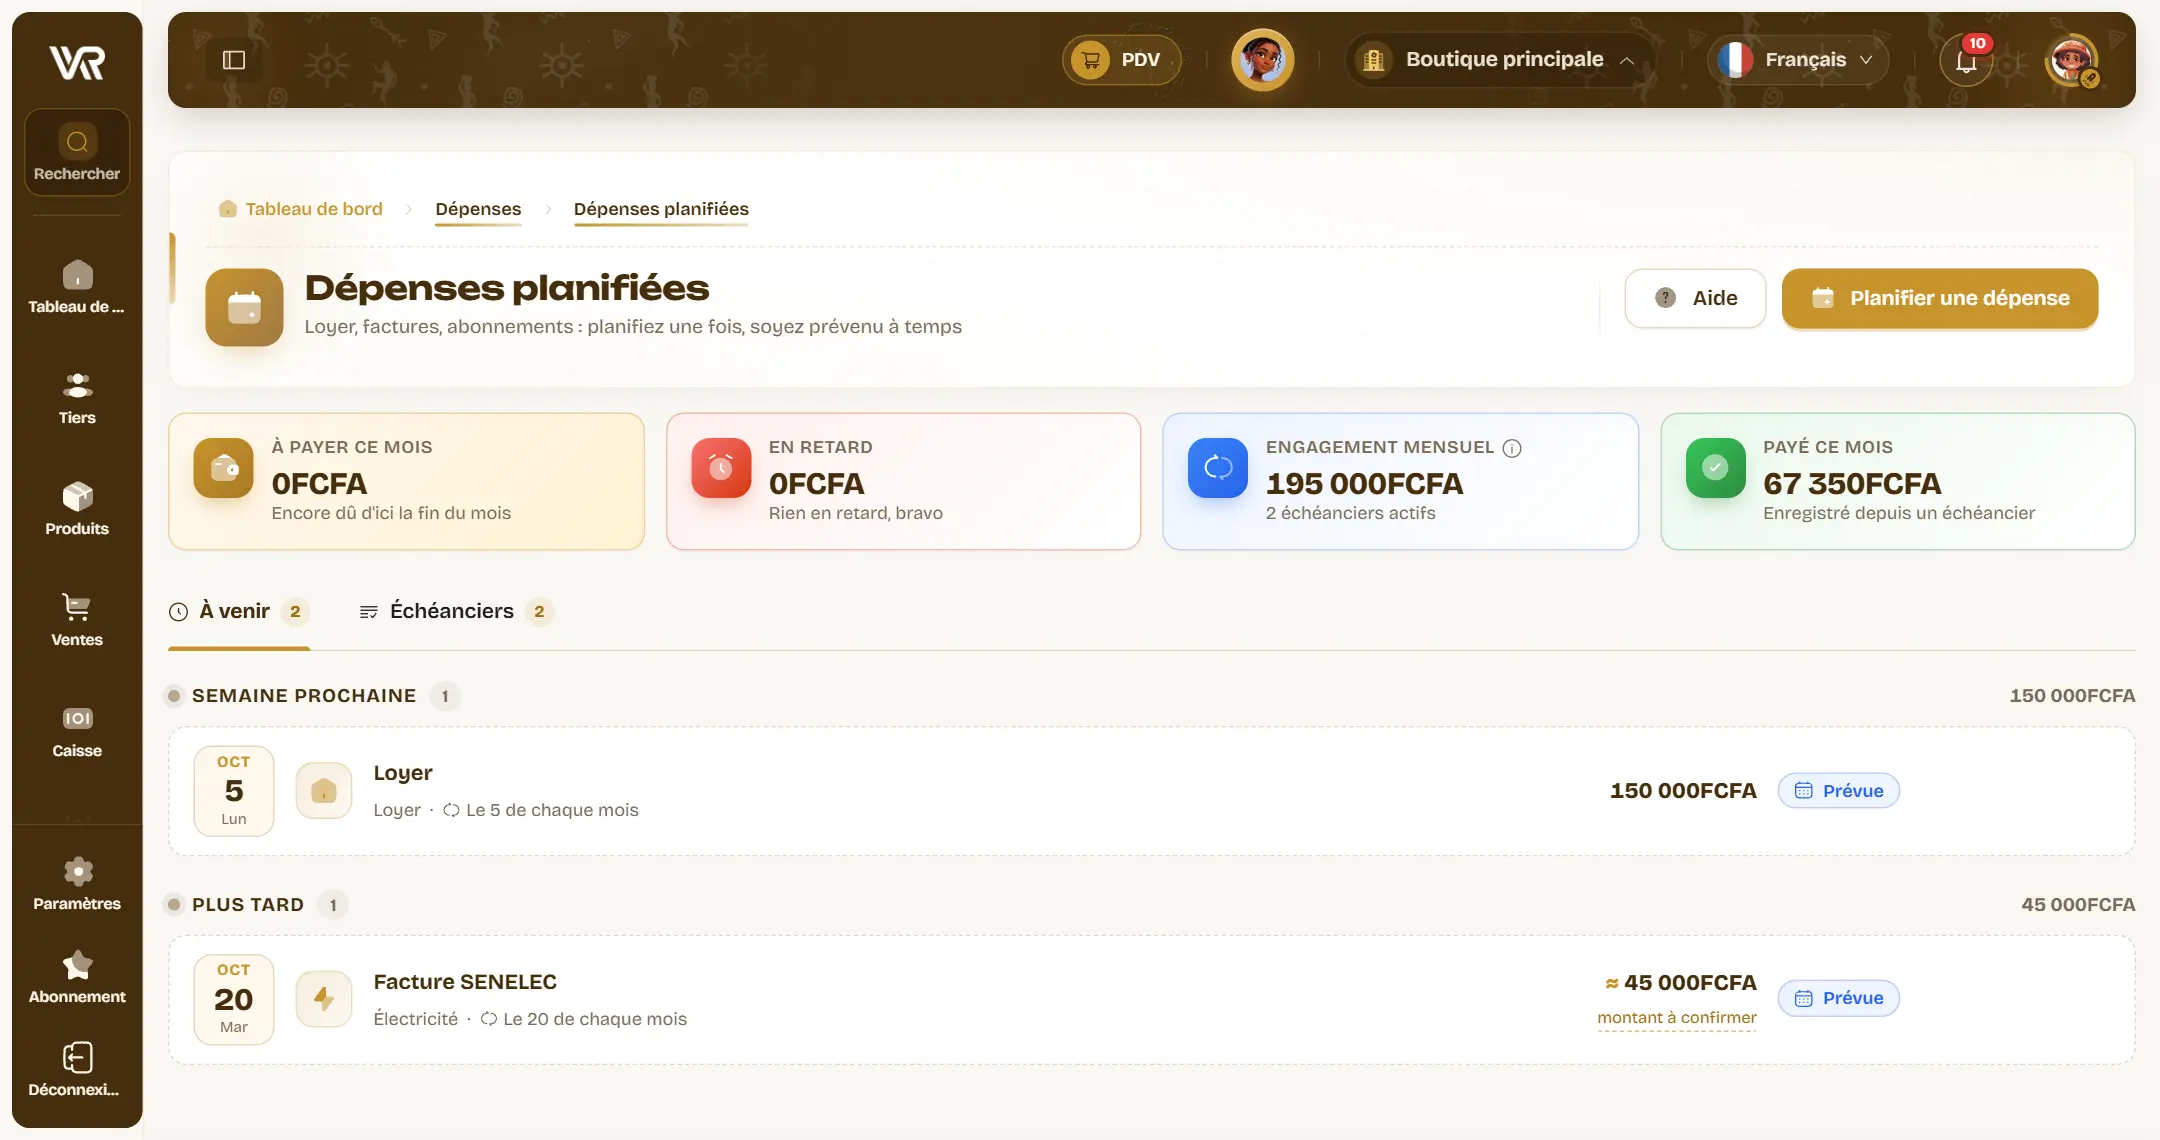Click Déconnexion to log out
Image resolution: width=2160 pixels, height=1140 pixels.
[x=77, y=1070]
